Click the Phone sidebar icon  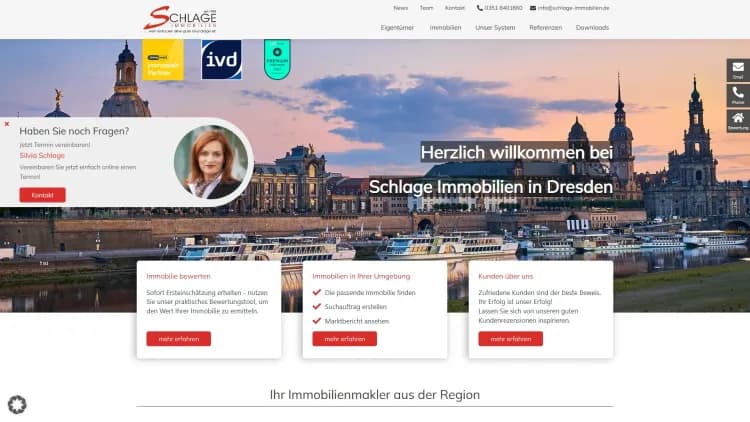click(x=738, y=95)
